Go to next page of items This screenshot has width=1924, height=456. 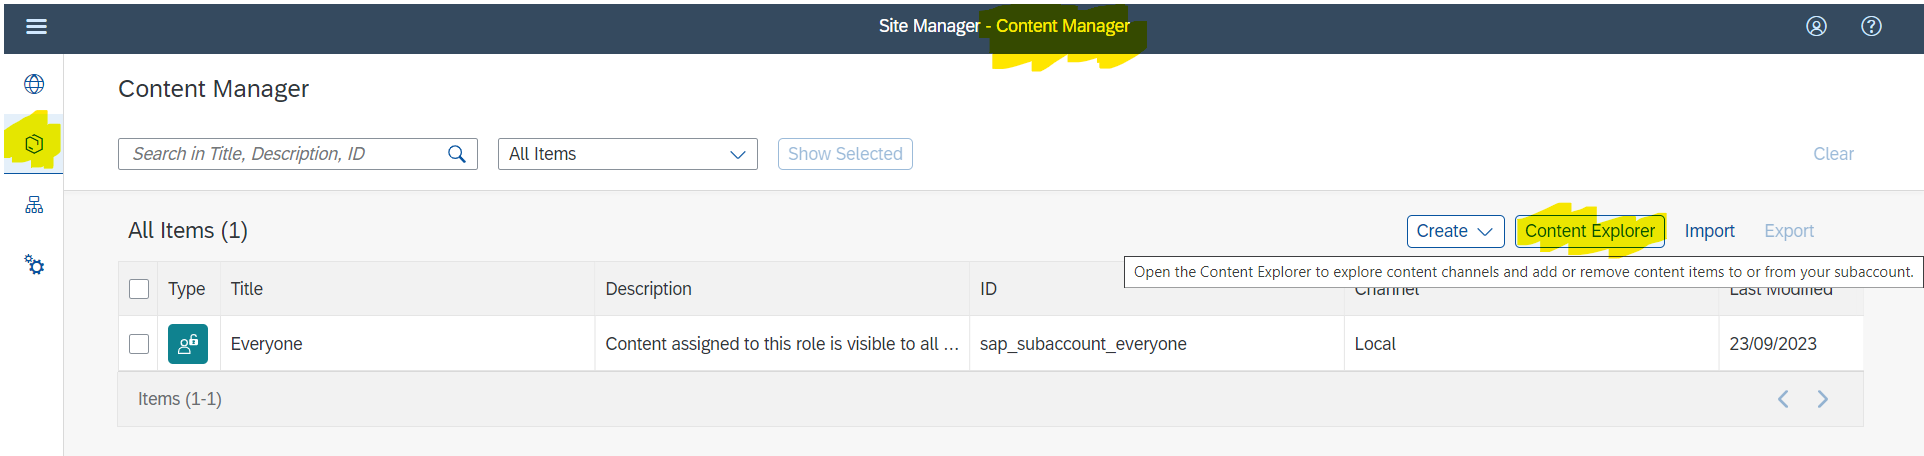(x=1822, y=399)
